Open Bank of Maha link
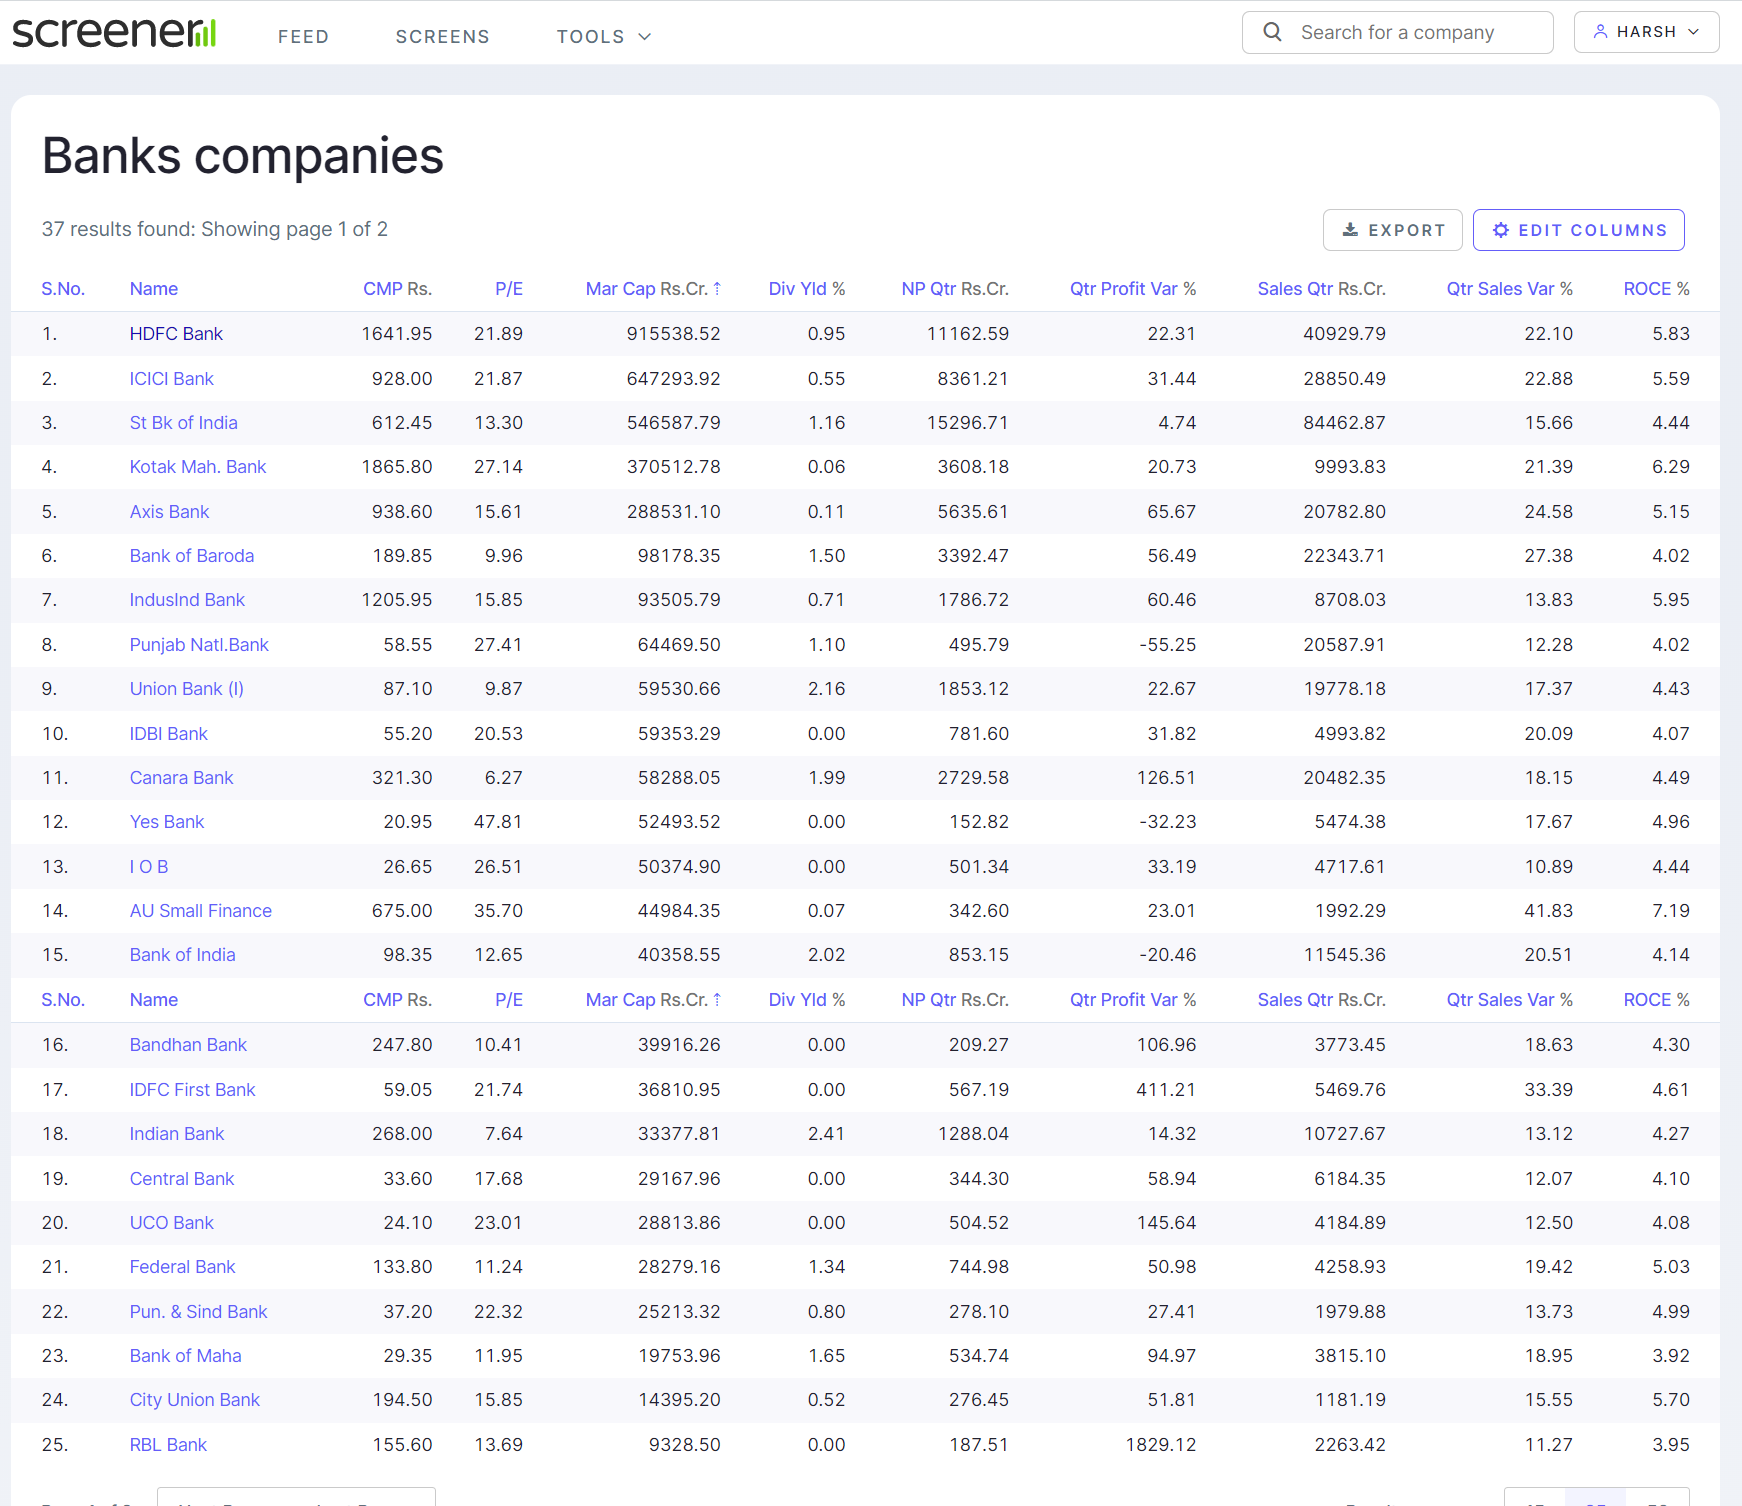This screenshot has height=1506, width=1742. coord(186,1356)
